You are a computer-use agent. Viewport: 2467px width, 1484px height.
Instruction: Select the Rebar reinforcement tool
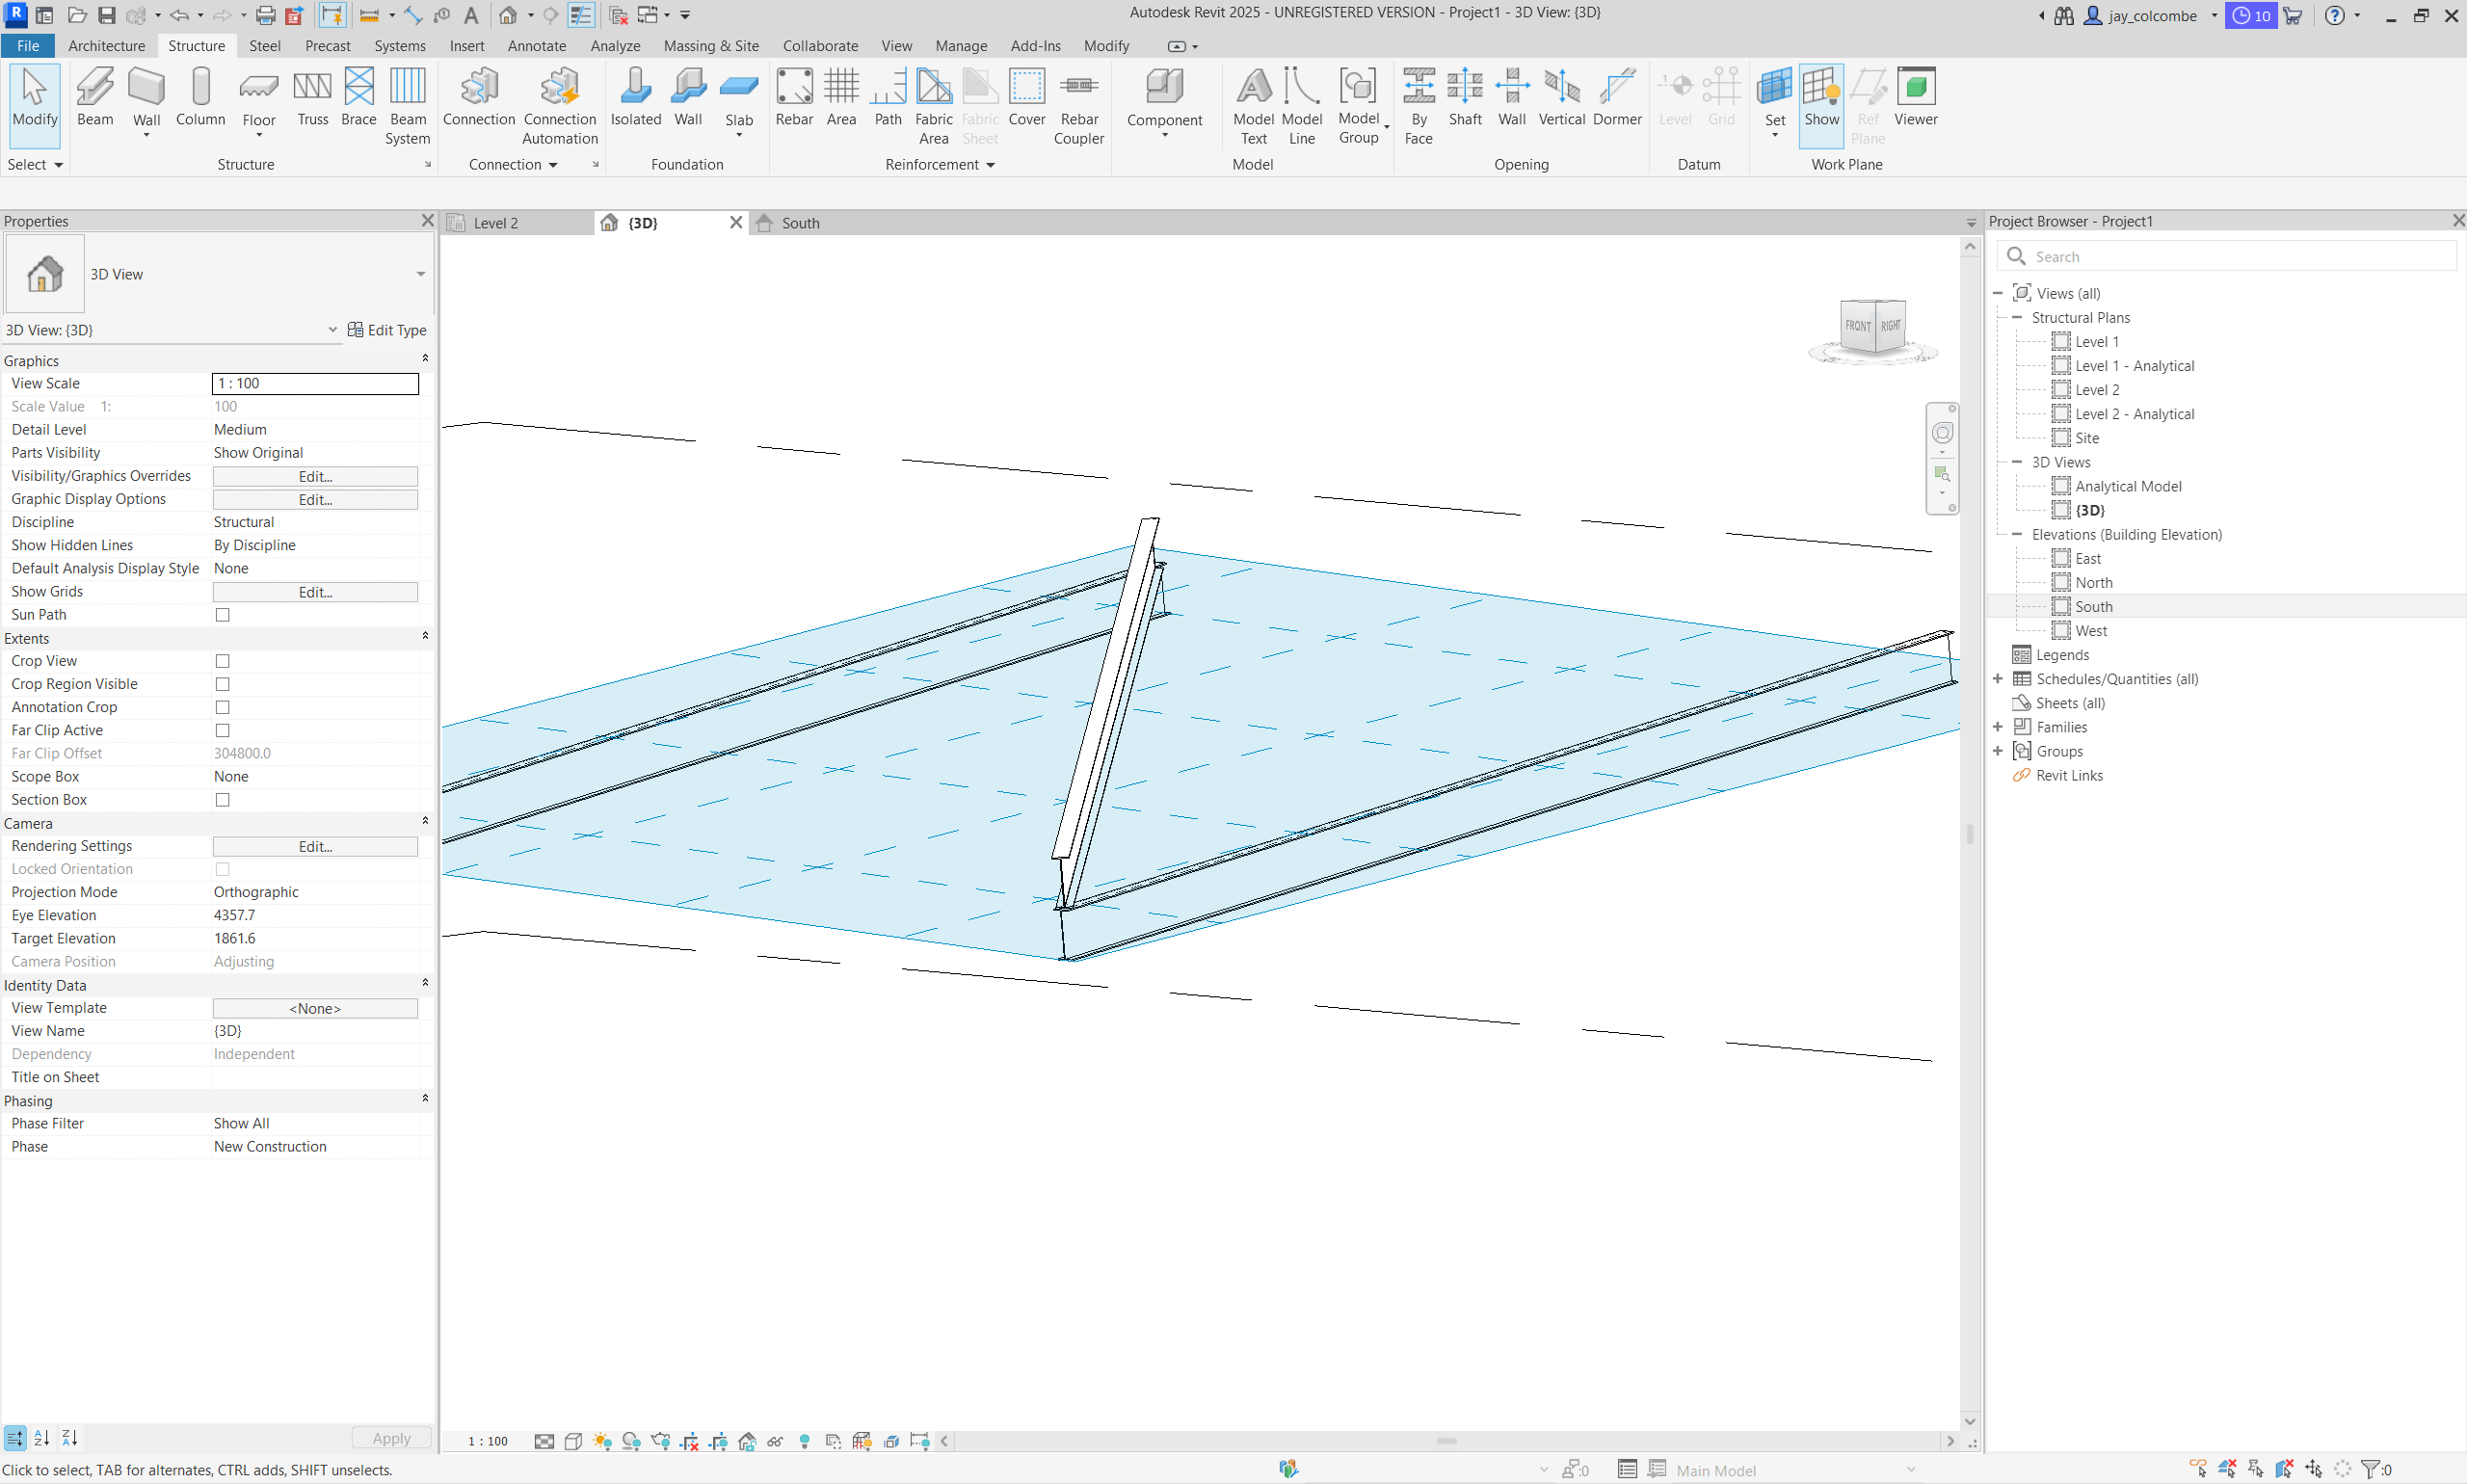pyautogui.click(x=794, y=97)
